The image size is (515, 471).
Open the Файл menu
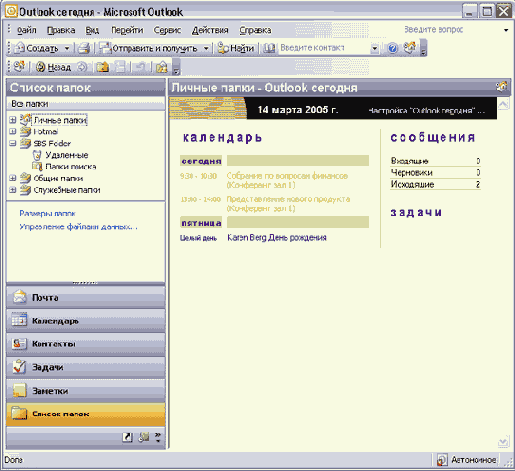click(26, 30)
